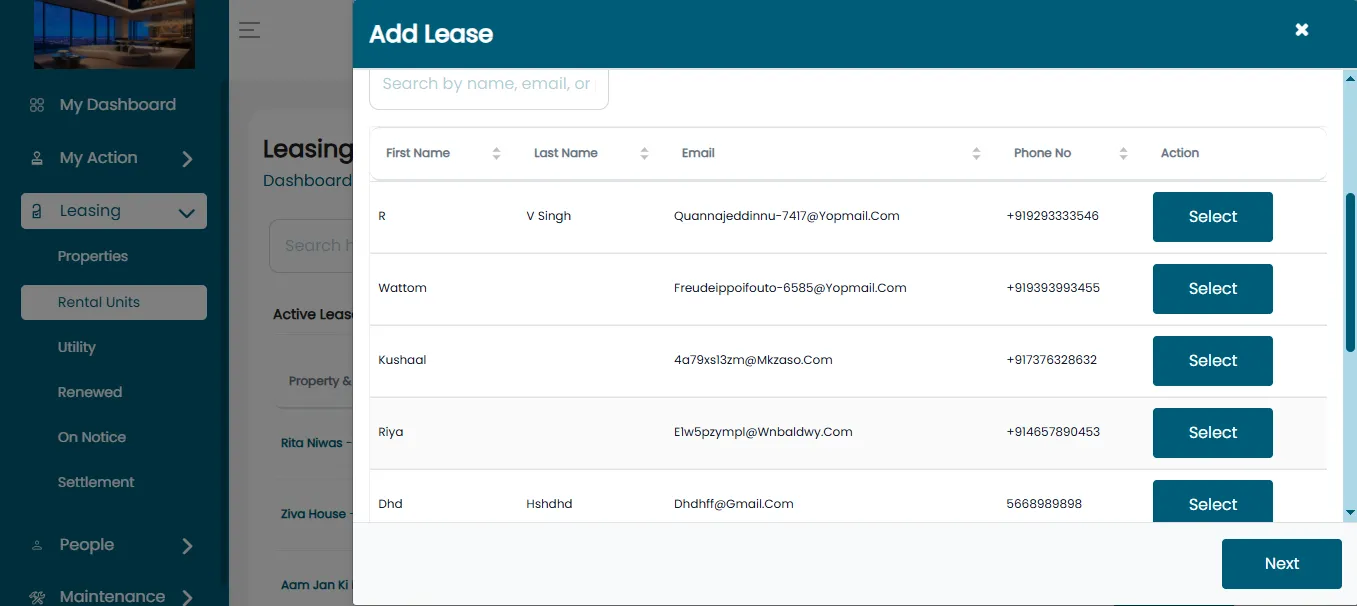Select tenant Wattom

[x=1213, y=289]
